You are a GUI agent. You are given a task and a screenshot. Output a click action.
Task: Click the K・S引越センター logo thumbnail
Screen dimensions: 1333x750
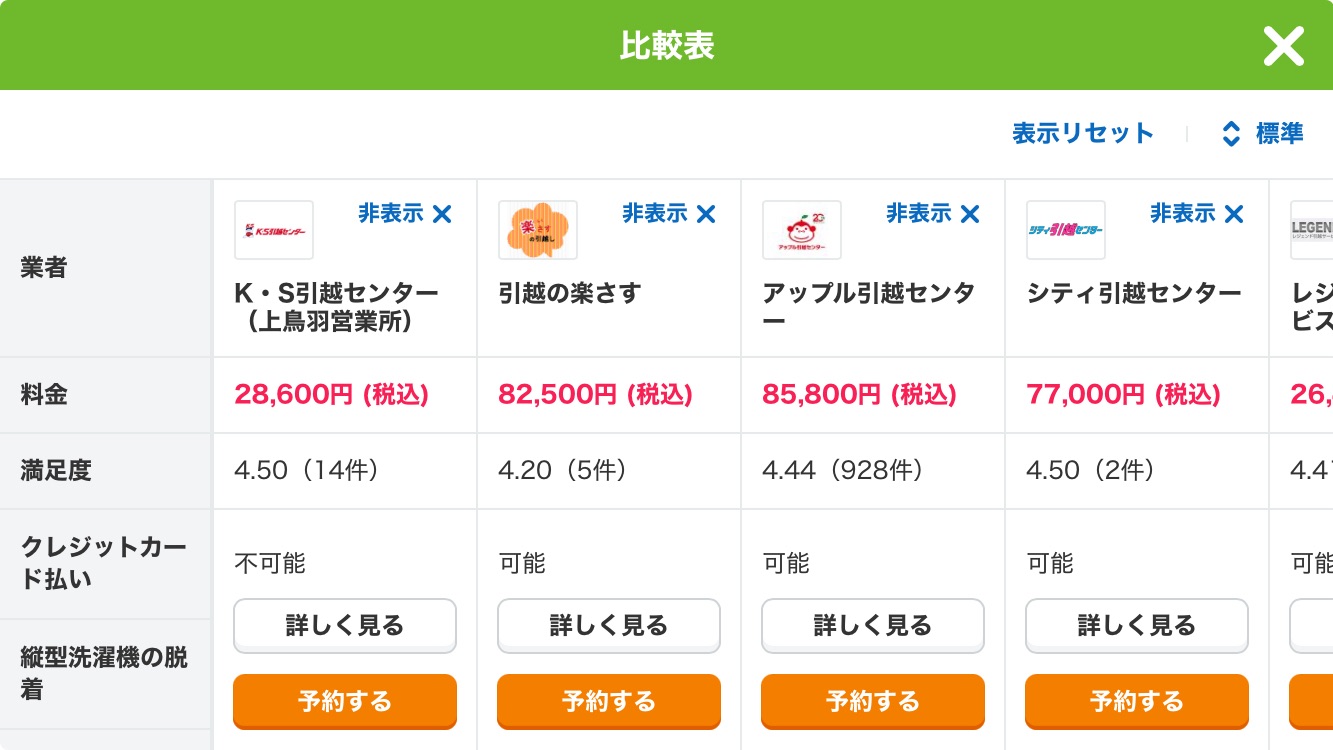(x=273, y=230)
